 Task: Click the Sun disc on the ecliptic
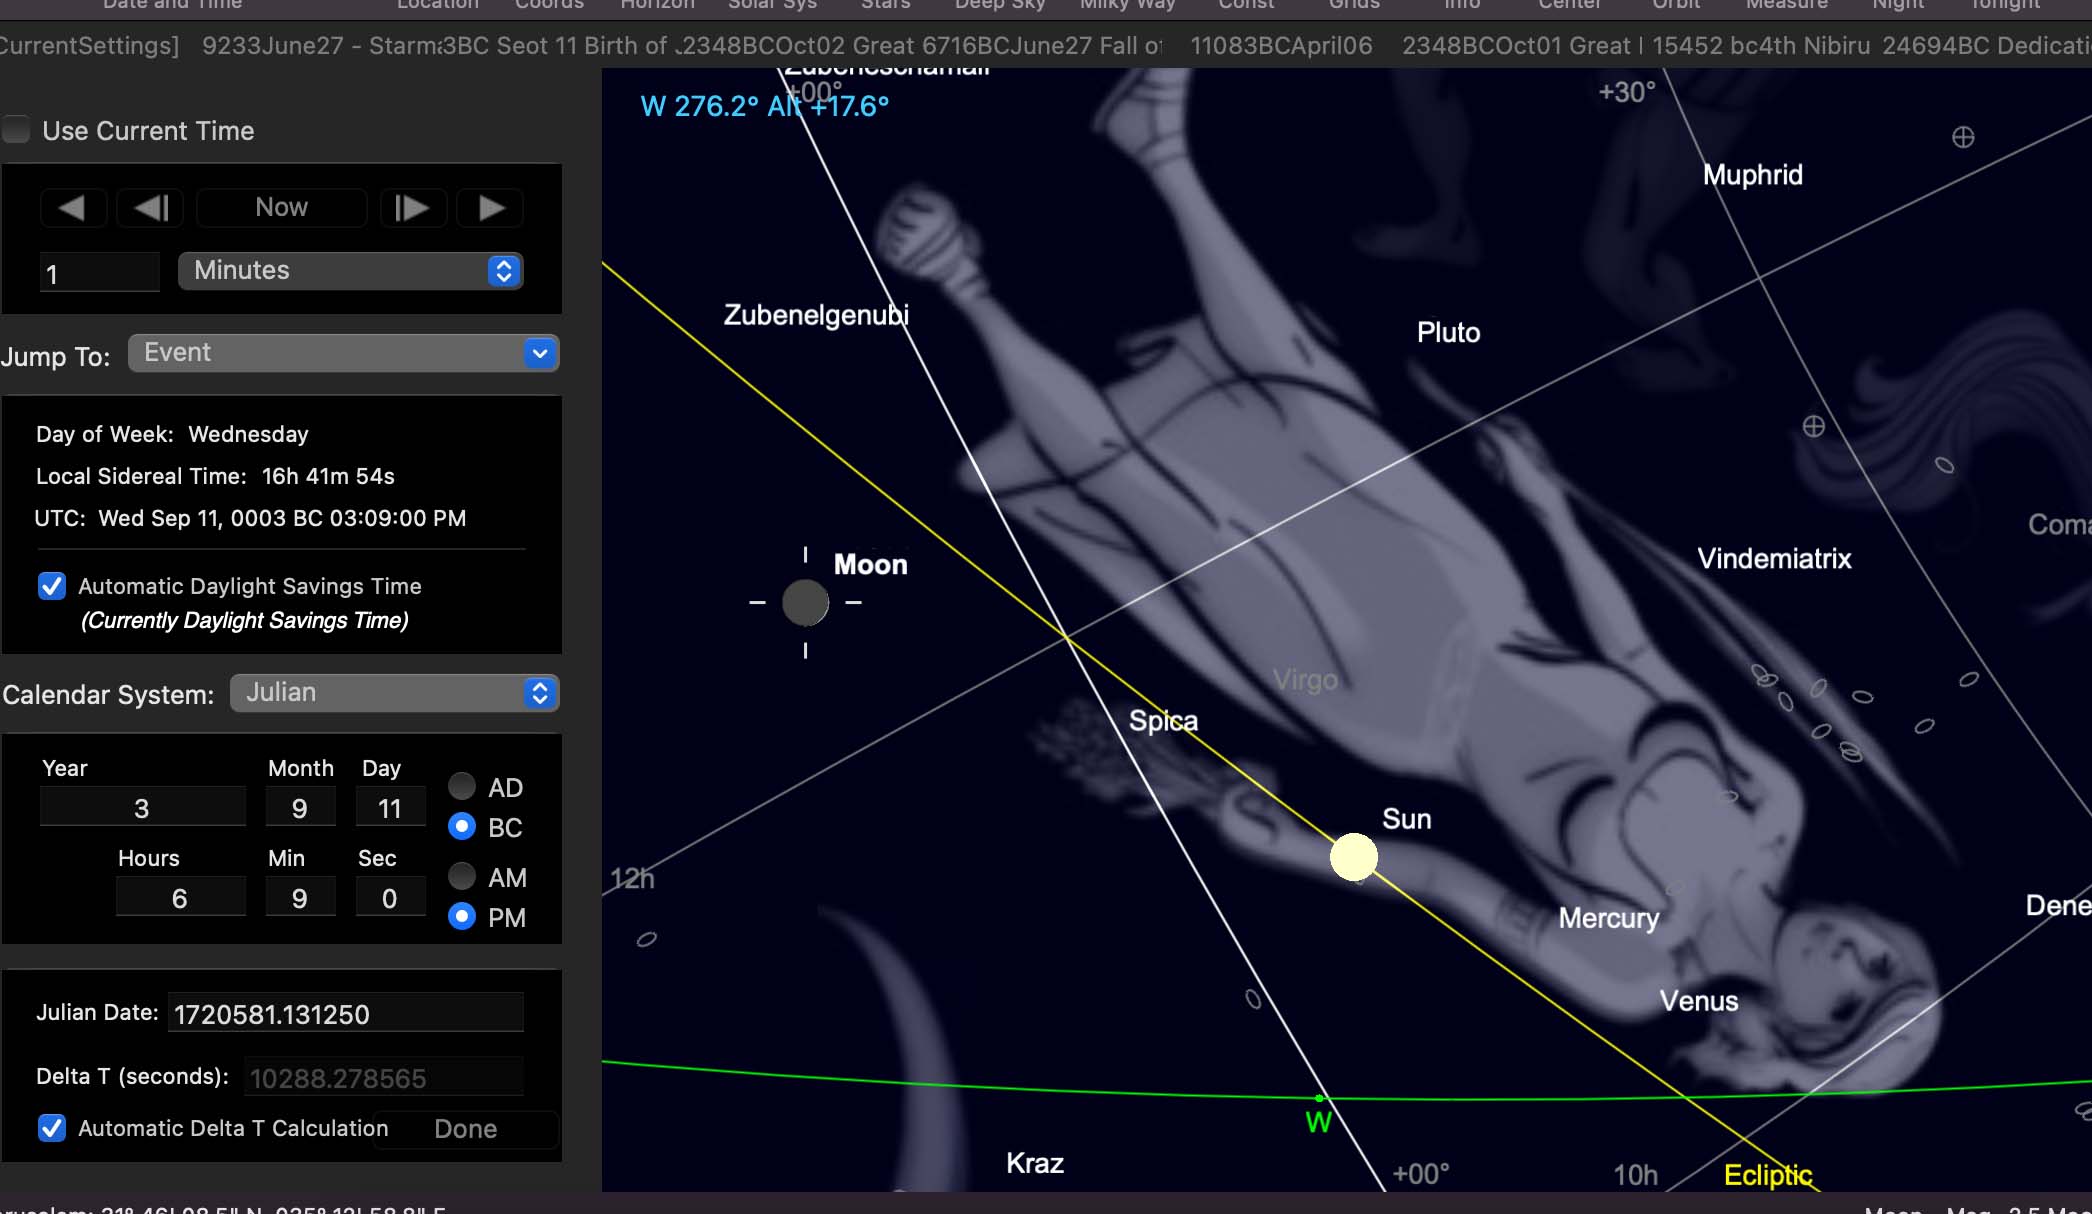pyautogui.click(x=1354, y=857)
